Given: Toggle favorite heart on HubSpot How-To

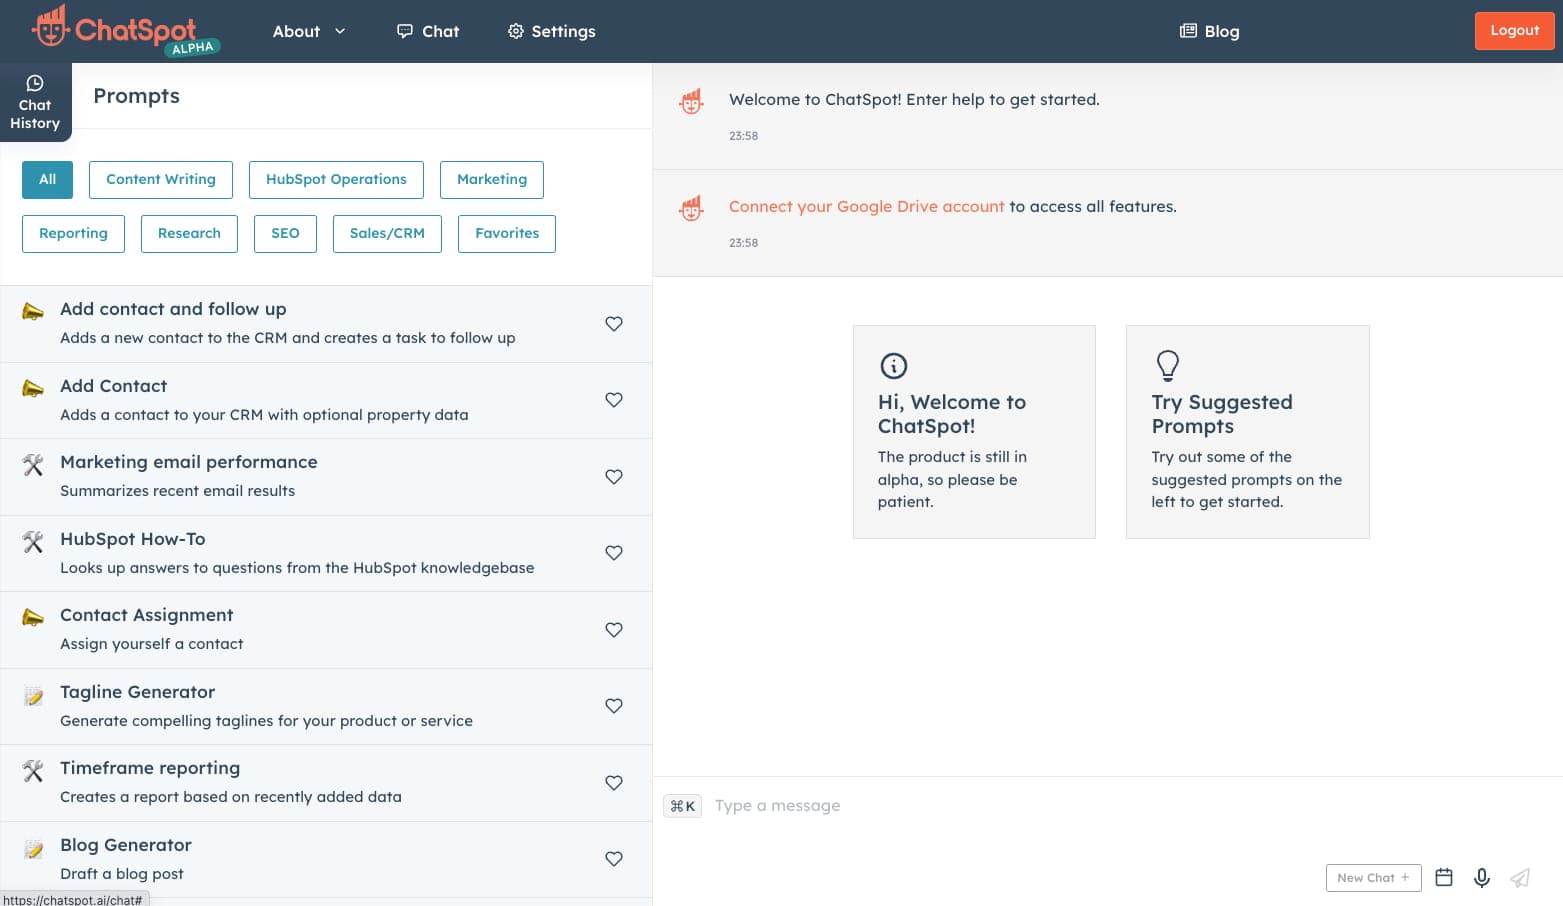Looking at the screenshot, I should 614,553.
